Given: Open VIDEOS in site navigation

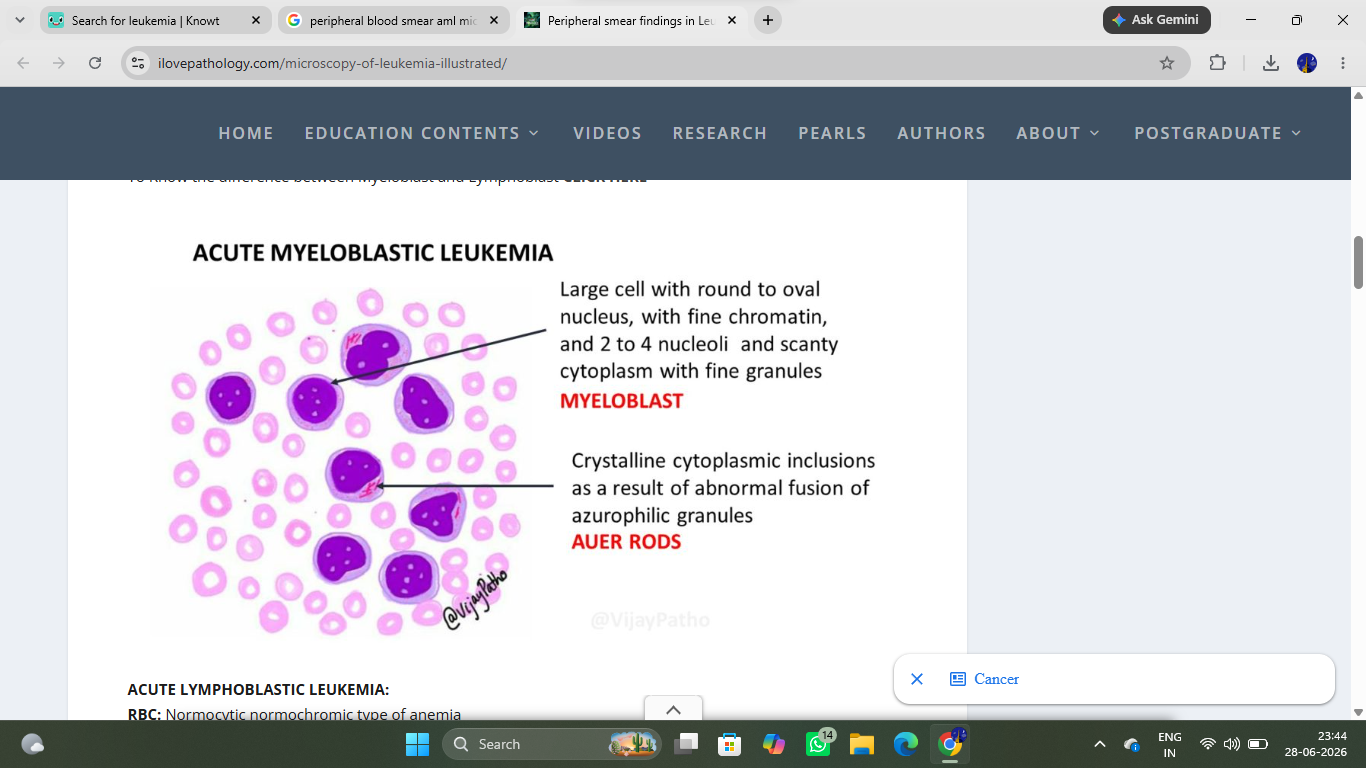Looking at the screenshot, I should (607, 133).
